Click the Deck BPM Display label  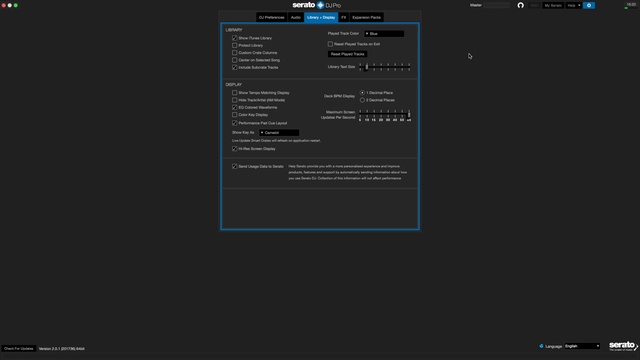pyautogui.click(x=339, y=96)
